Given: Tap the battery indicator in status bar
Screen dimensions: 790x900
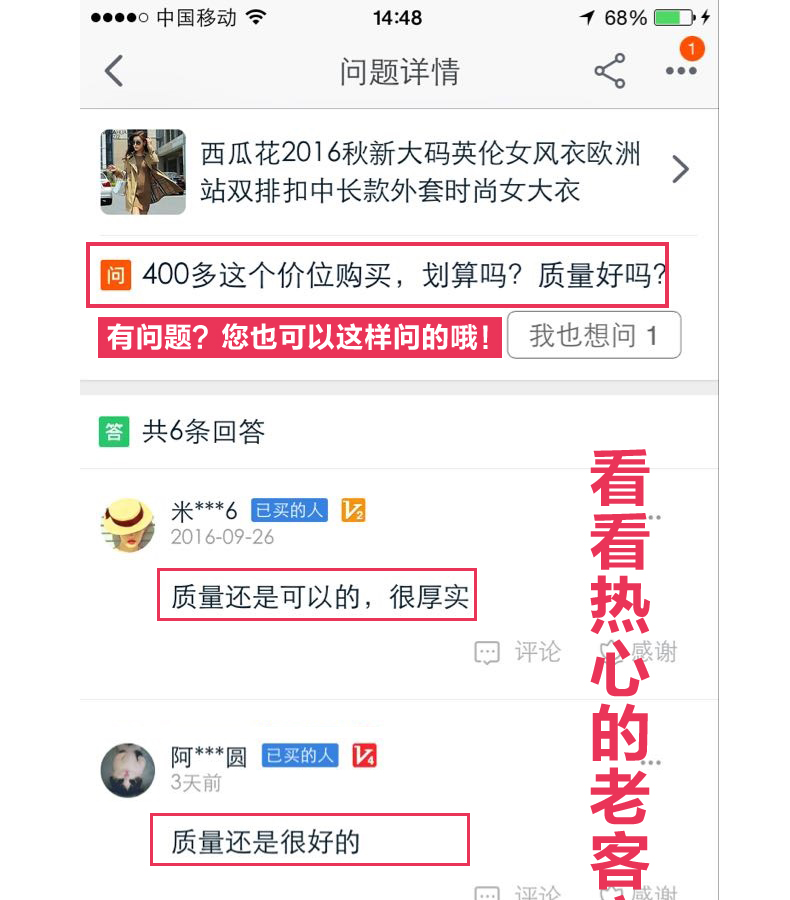Looking at the screenshot, I should tap(675, 18).
